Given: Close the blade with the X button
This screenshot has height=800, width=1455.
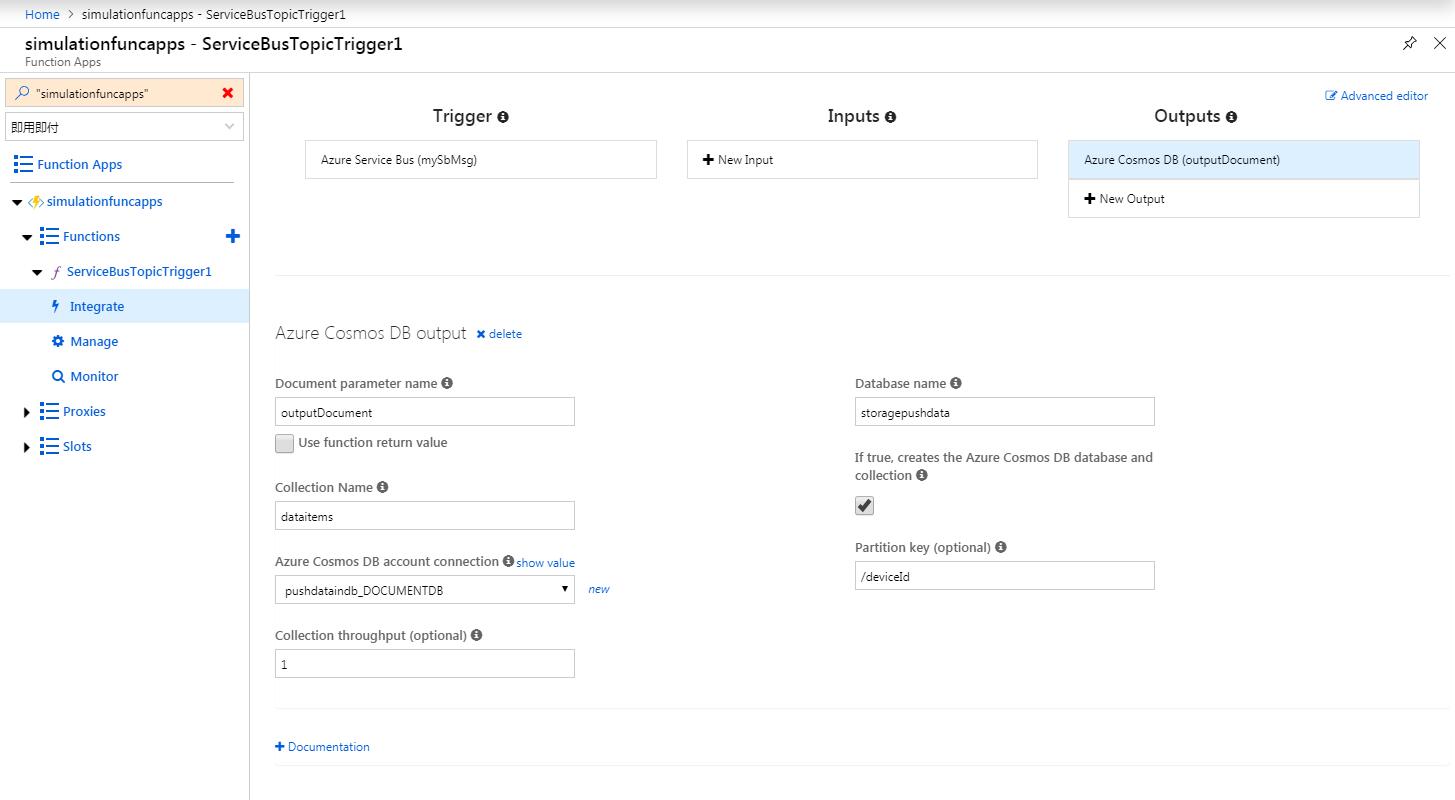Looking at the screenshot, I should coord(1440,43).
